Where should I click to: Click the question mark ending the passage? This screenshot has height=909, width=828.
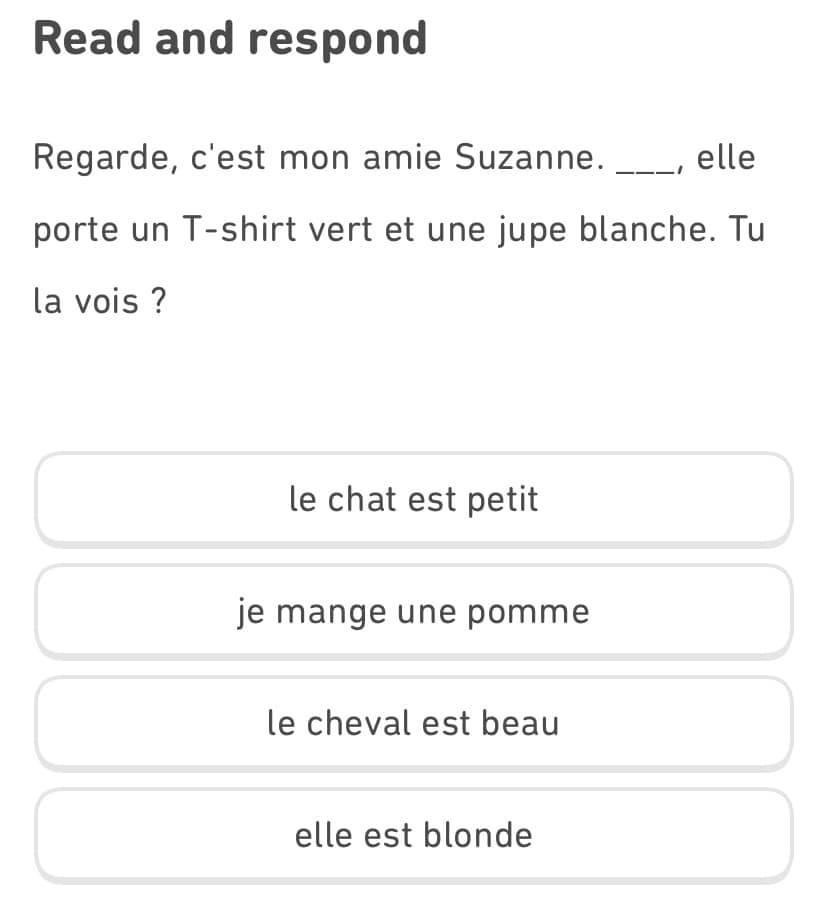pyautogui.click(x=157, y=301)
